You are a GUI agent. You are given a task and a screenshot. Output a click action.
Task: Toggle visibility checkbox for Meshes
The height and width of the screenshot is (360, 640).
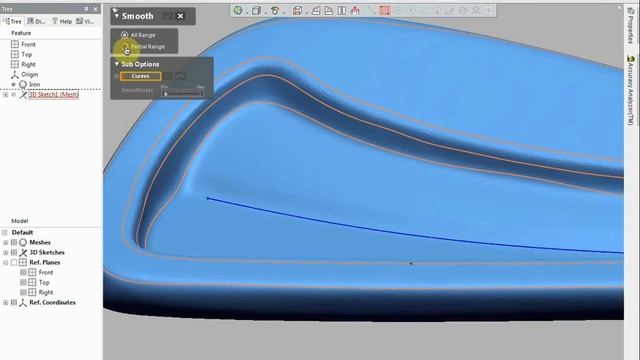[x=14, y=242]
